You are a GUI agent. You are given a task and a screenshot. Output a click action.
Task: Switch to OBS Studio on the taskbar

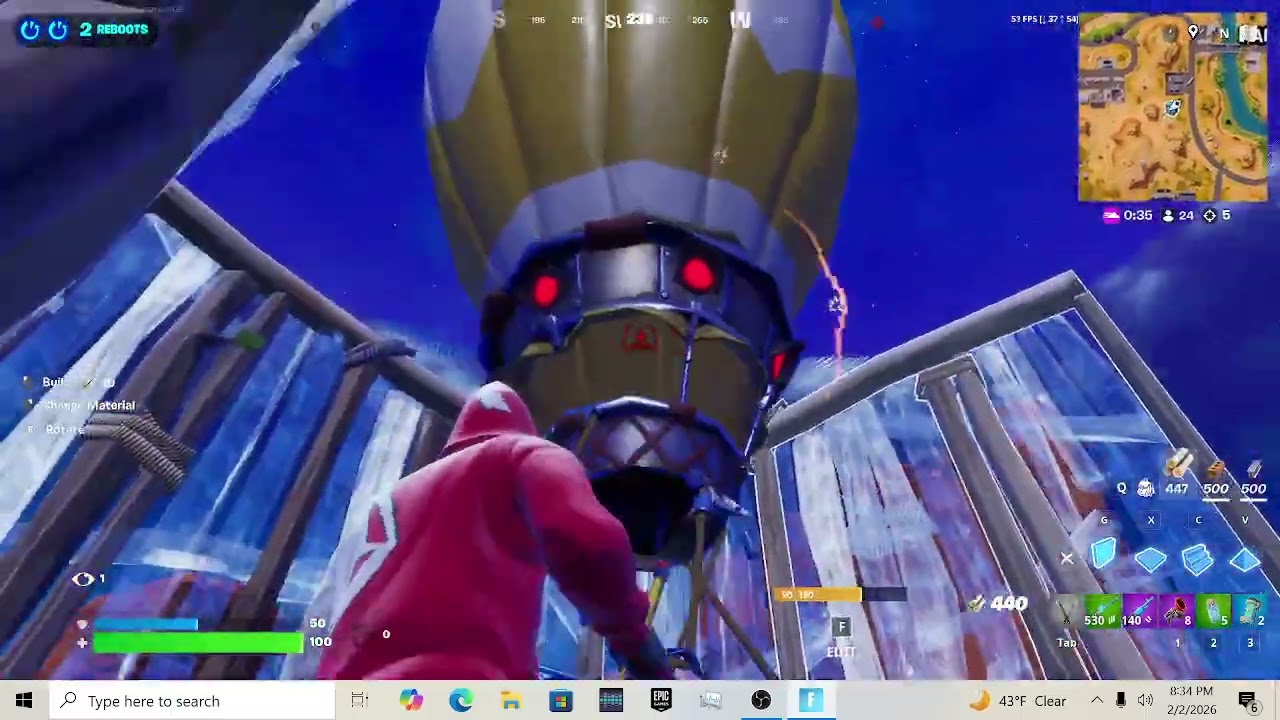pyautogui.click(x=761, y=701)
